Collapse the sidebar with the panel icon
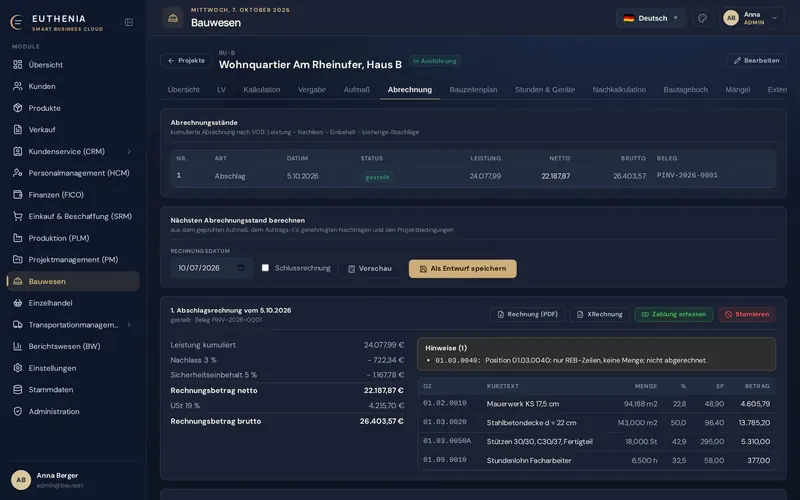 [129, 22]
